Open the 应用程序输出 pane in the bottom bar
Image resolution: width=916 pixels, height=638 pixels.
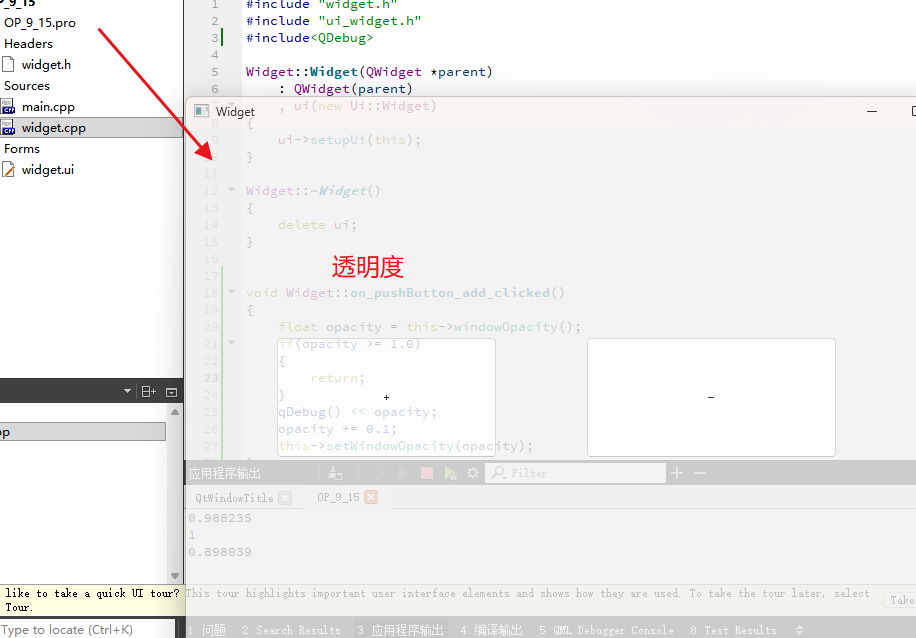pos(401,630)
